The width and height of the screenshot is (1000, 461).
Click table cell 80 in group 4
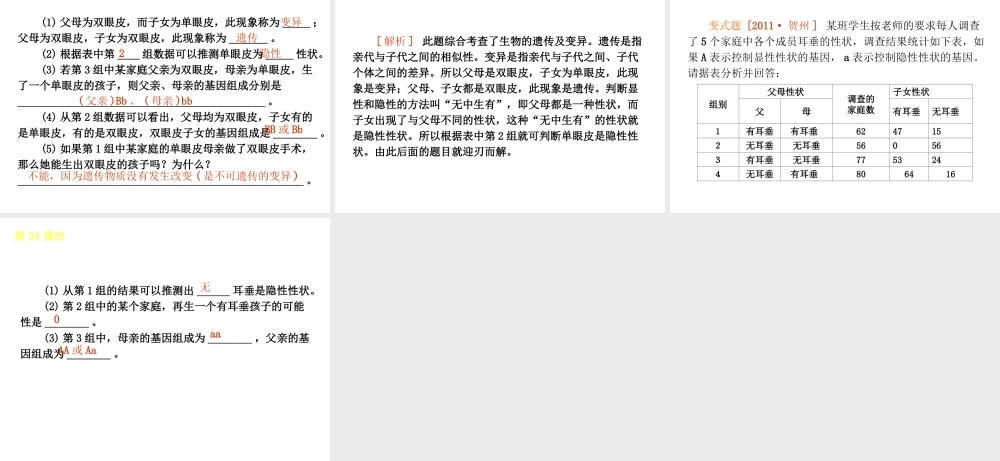(861, 173)
